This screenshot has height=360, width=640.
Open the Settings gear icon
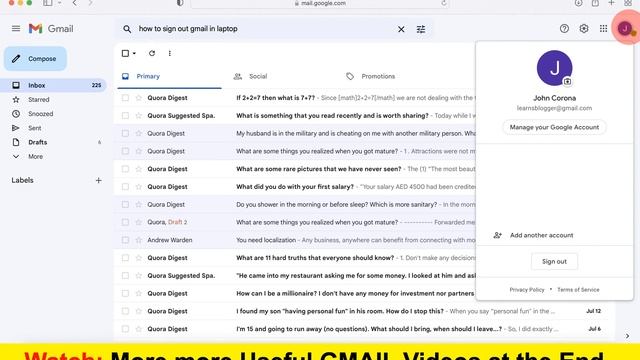tap(584, 29)
